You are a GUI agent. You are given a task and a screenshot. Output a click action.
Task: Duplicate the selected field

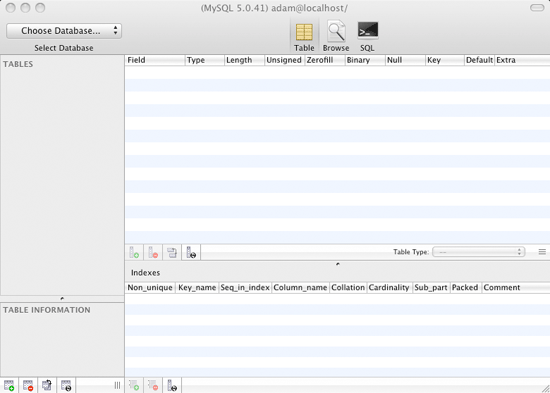pos(172,252)
